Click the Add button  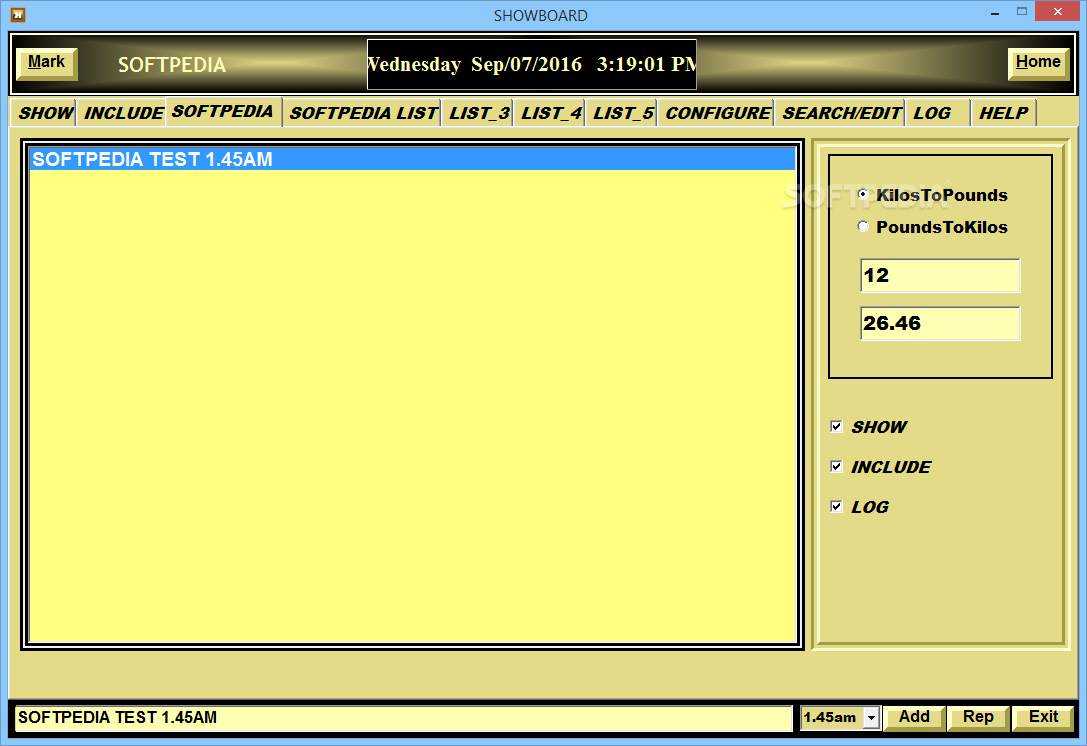914,718
